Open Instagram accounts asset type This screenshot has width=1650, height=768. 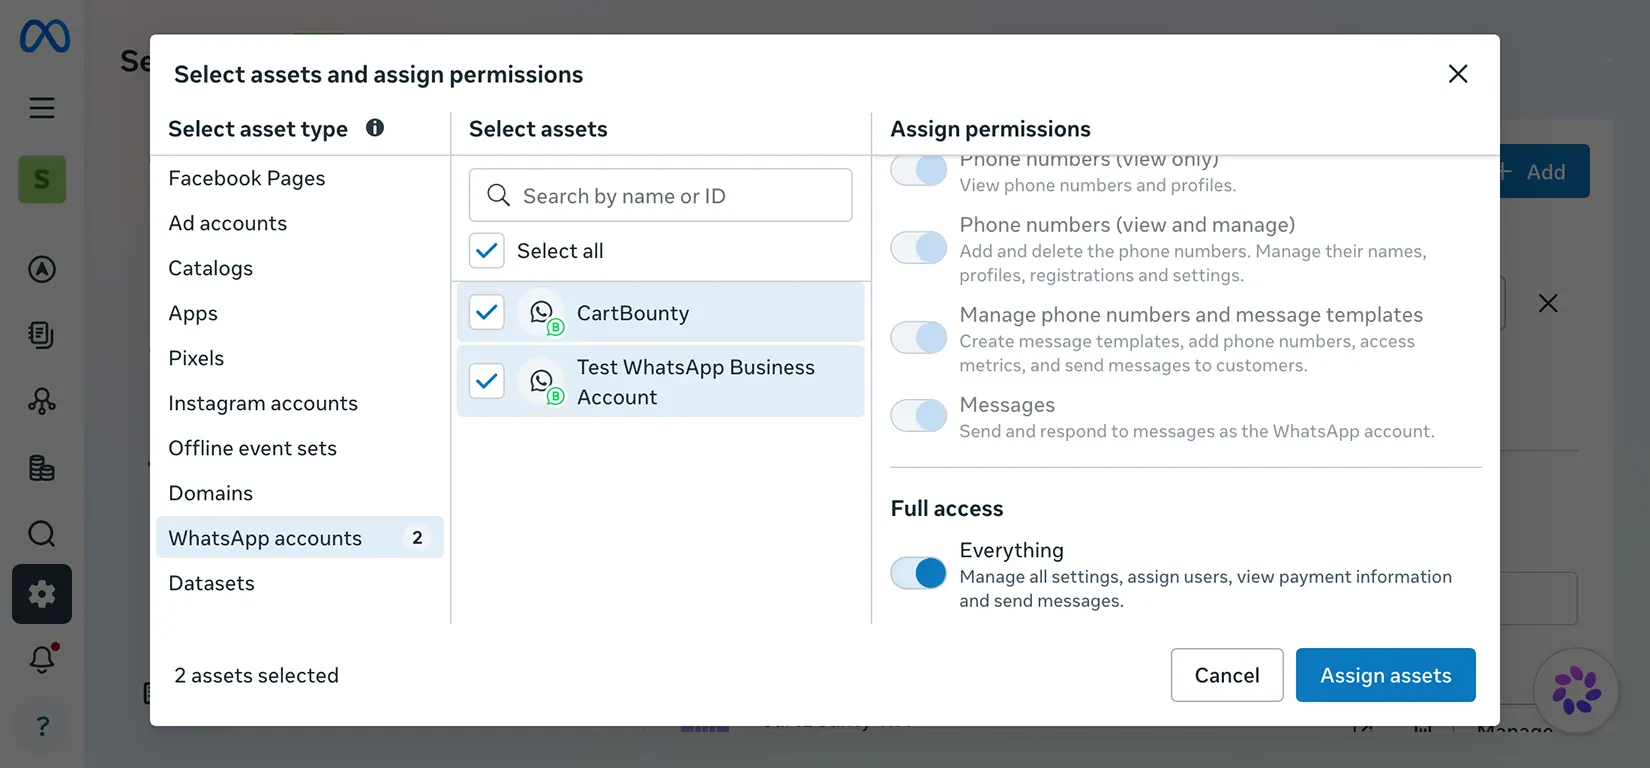point(300,403)
